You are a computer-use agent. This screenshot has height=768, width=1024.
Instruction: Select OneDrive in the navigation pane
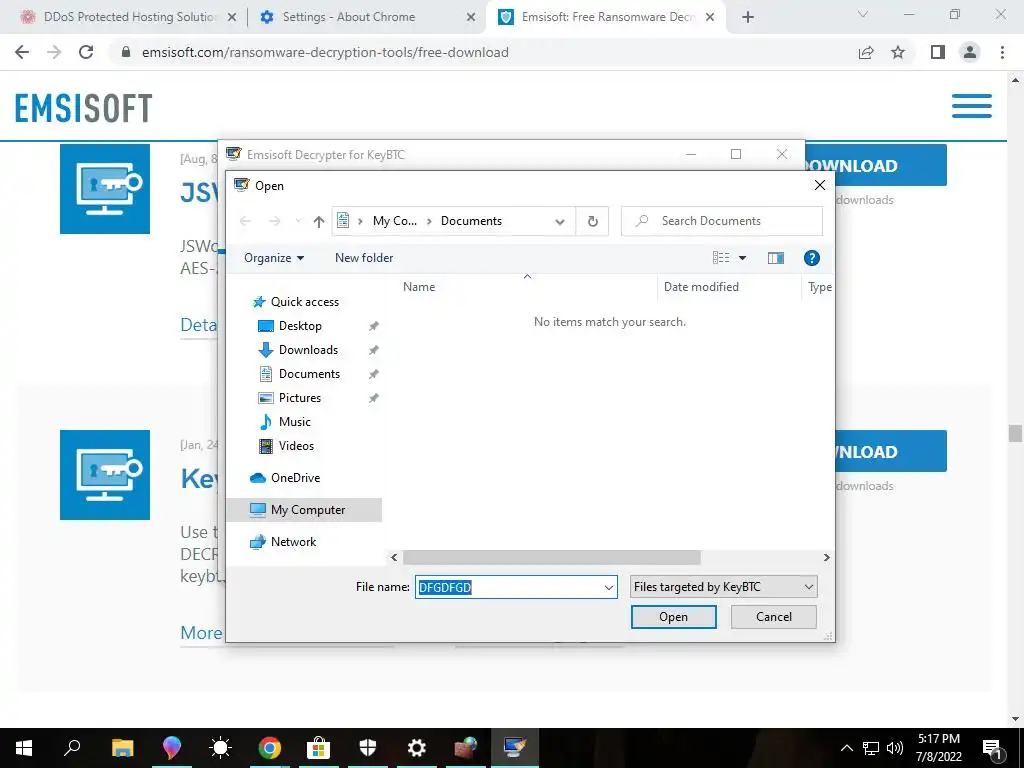[295, 478]
